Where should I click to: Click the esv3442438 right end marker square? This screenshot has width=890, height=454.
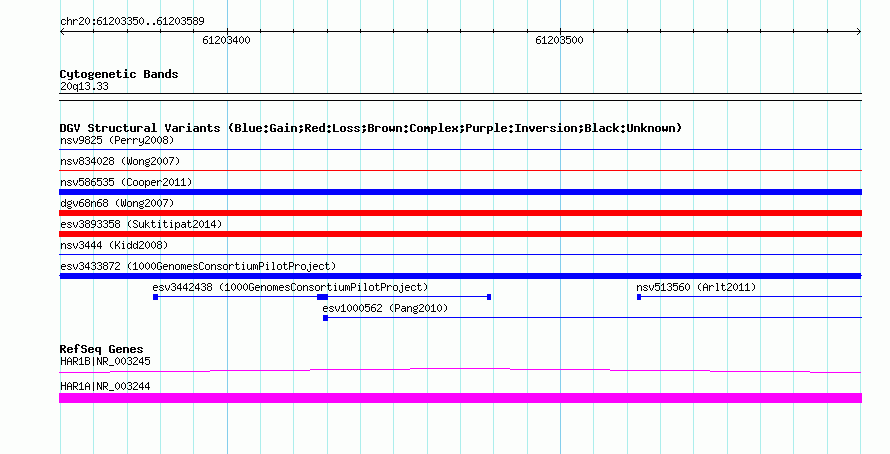(x=489, y=297)
